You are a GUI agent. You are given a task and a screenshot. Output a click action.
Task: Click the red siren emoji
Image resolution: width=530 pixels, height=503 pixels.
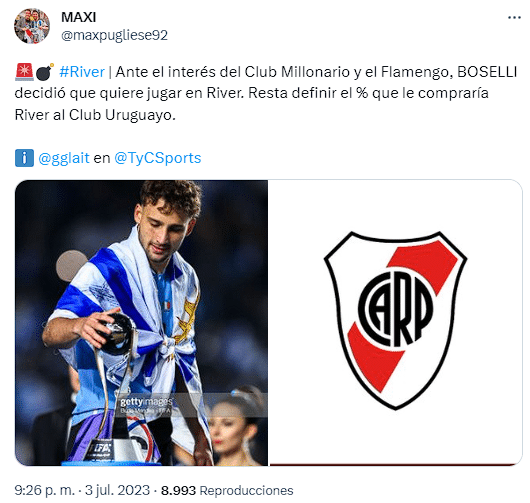[x=24, y=72]
